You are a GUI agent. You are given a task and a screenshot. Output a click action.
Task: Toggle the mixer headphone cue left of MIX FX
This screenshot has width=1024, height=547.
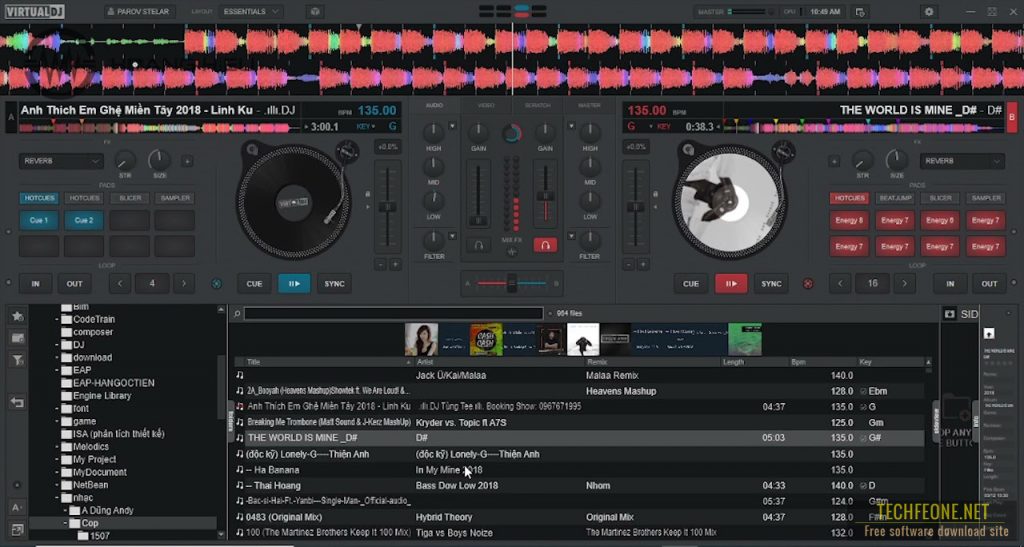pos(479,245)
